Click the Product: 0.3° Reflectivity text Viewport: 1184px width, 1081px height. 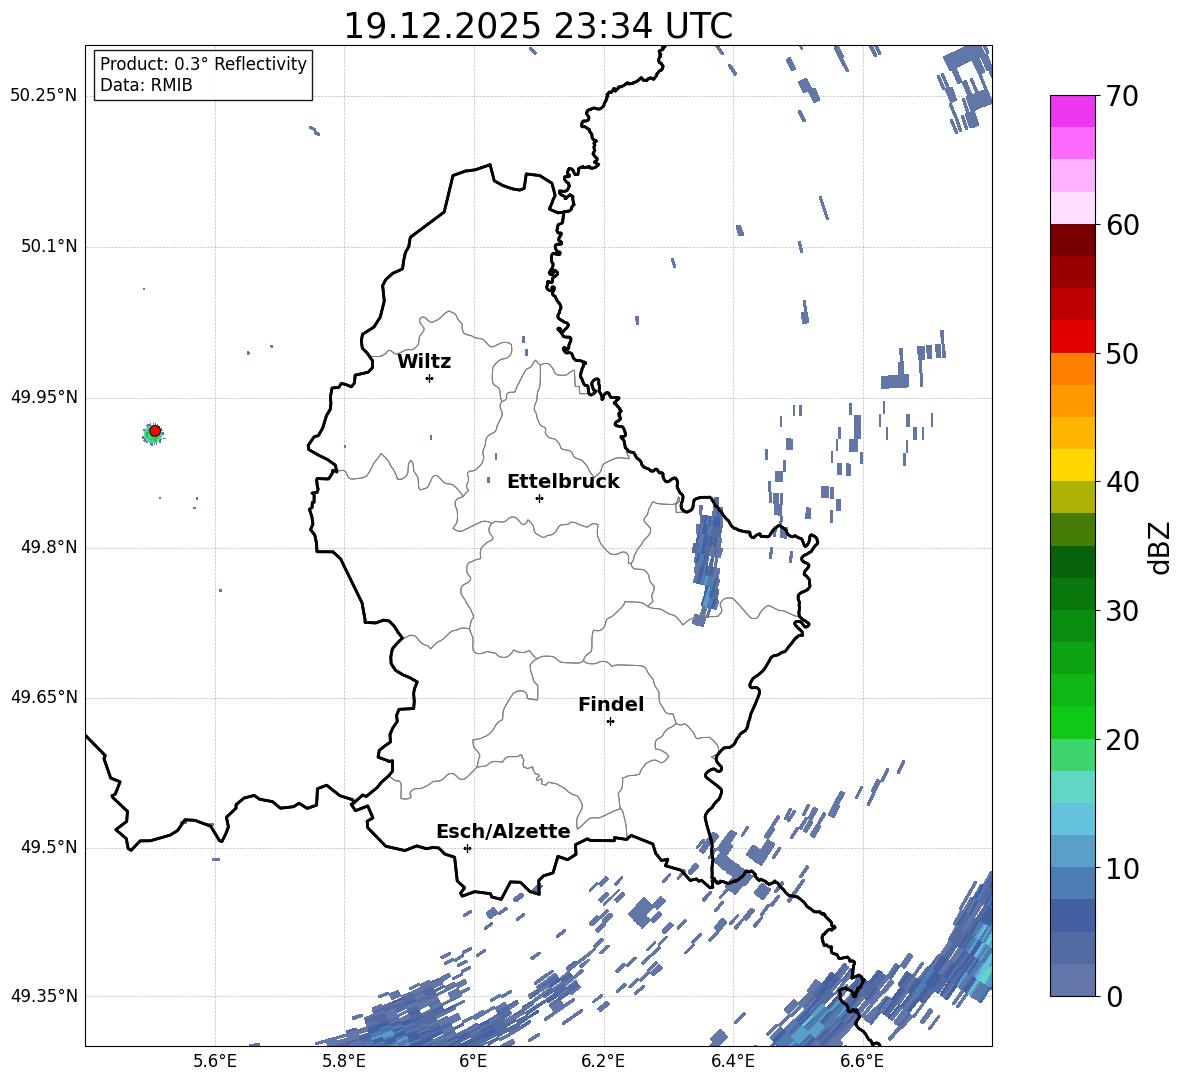pyautogui.click(x=203, y=64)
